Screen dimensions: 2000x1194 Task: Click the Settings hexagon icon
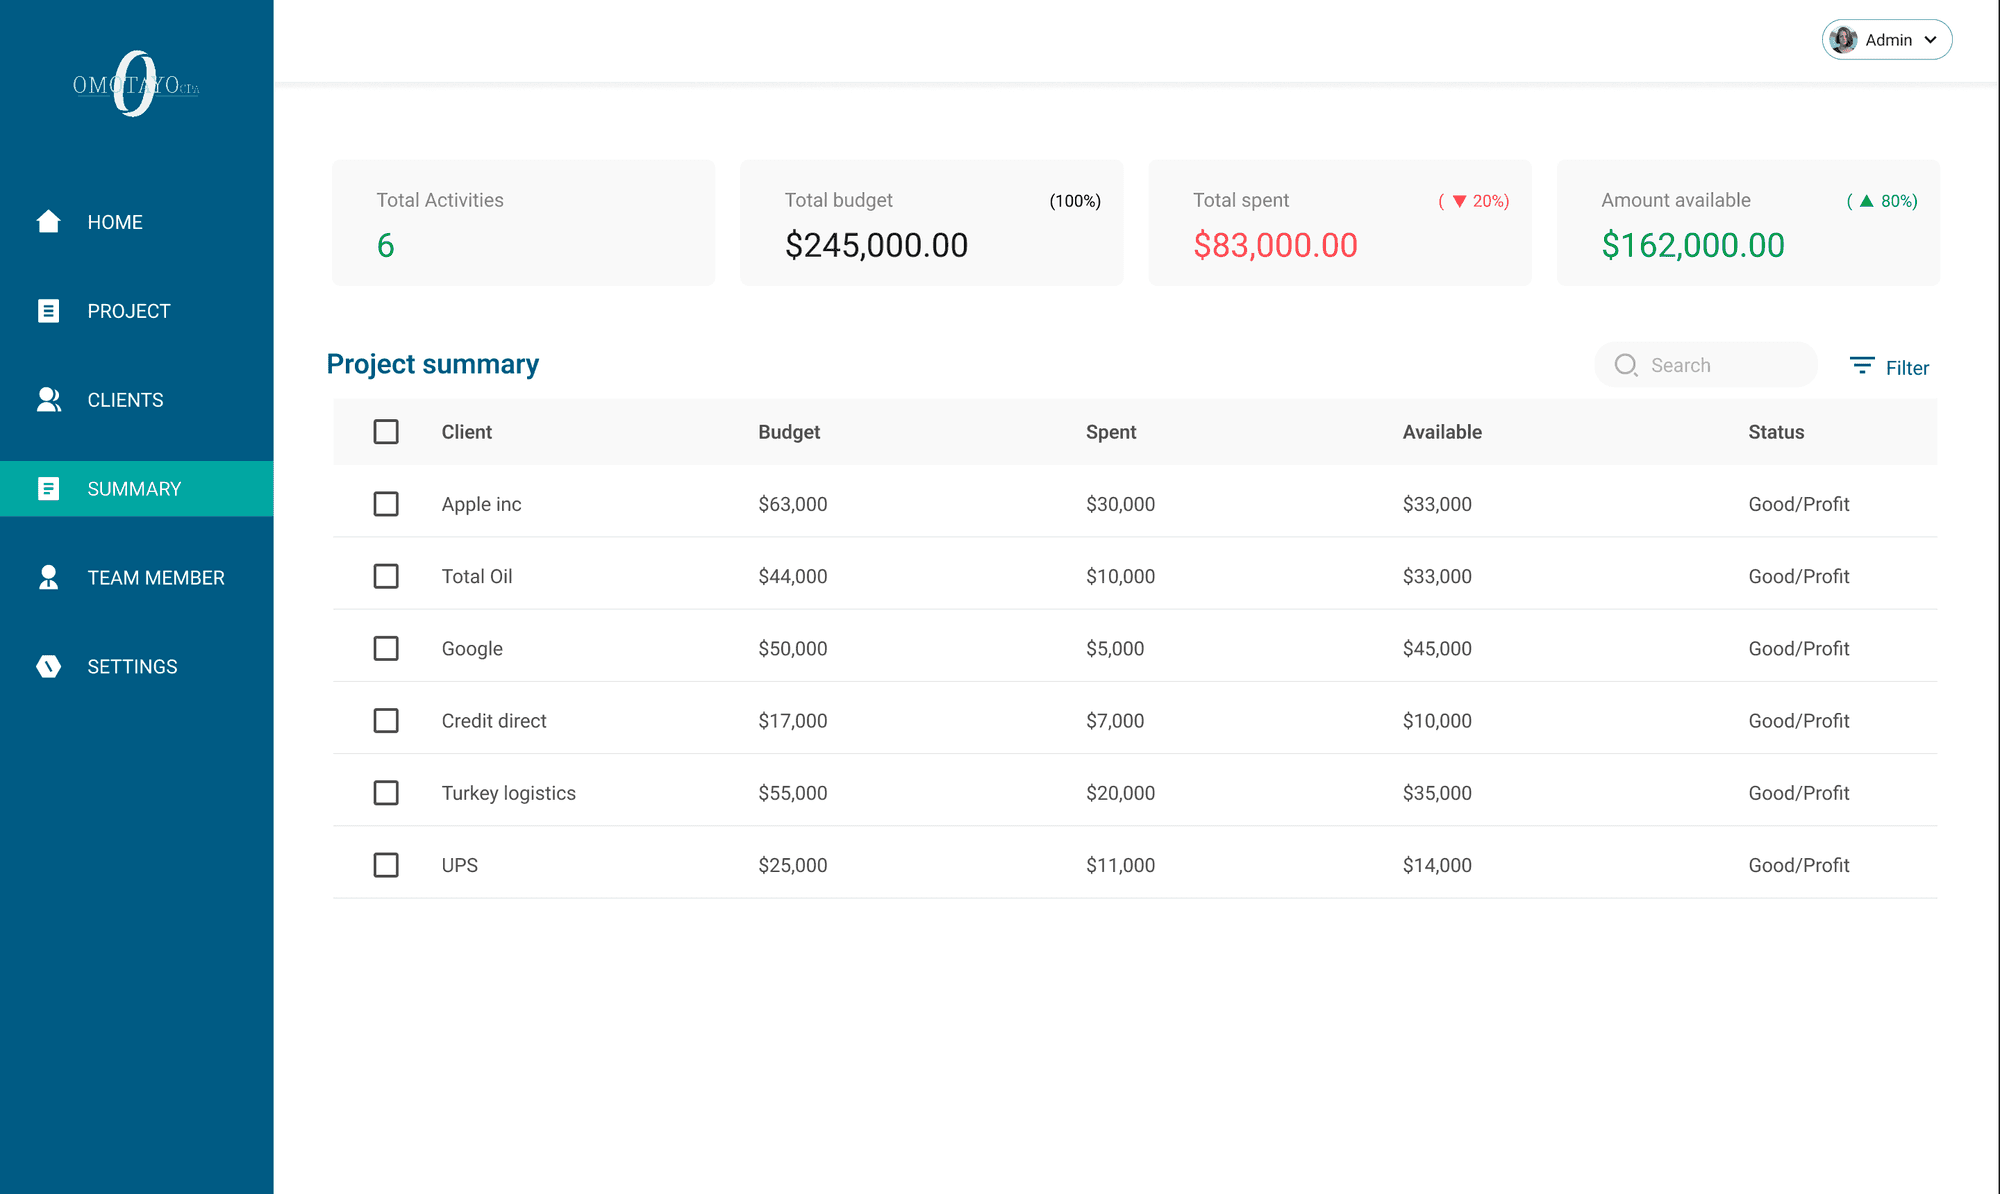[x=48, y=666]
